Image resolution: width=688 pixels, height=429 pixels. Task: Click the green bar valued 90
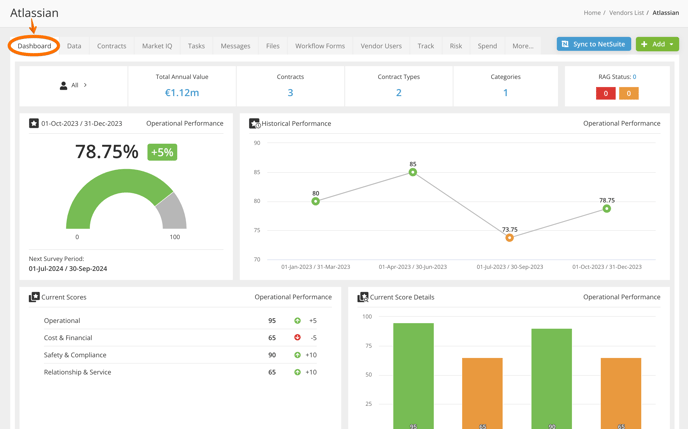(552, 379)
